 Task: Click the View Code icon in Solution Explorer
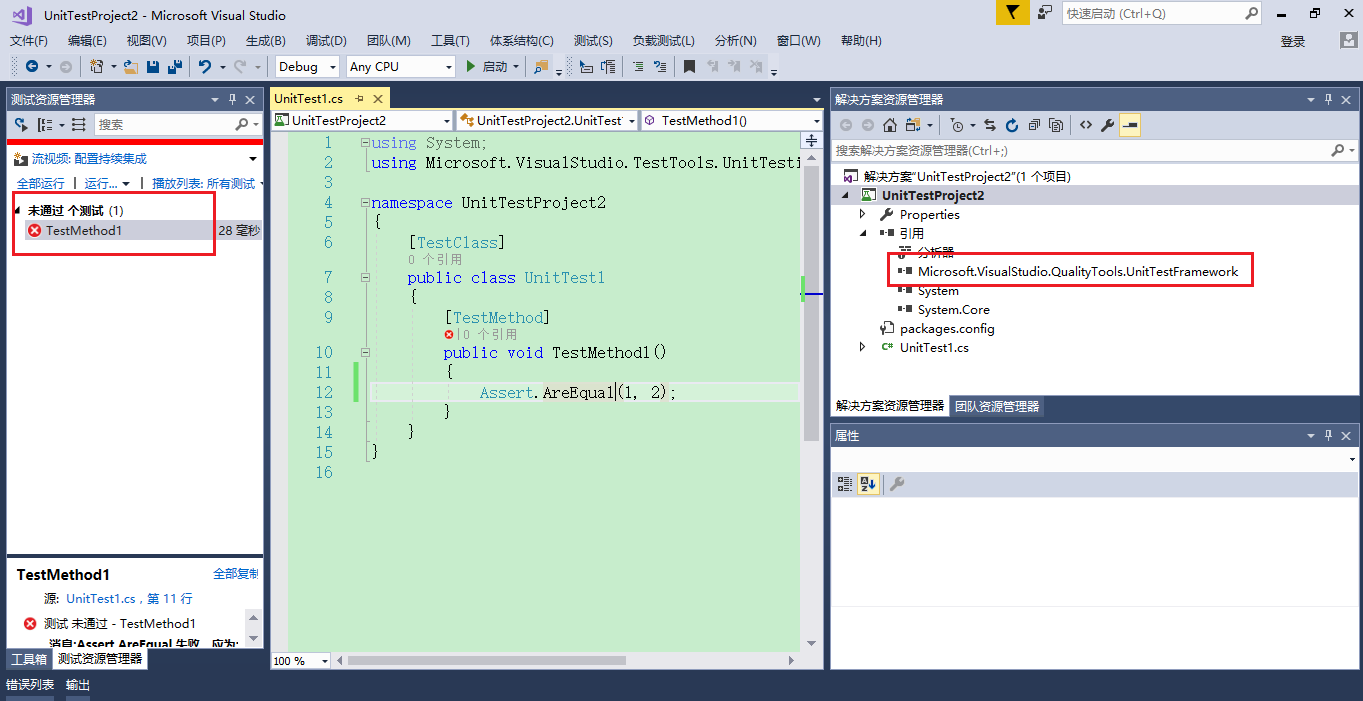(x=1085, y=125)
